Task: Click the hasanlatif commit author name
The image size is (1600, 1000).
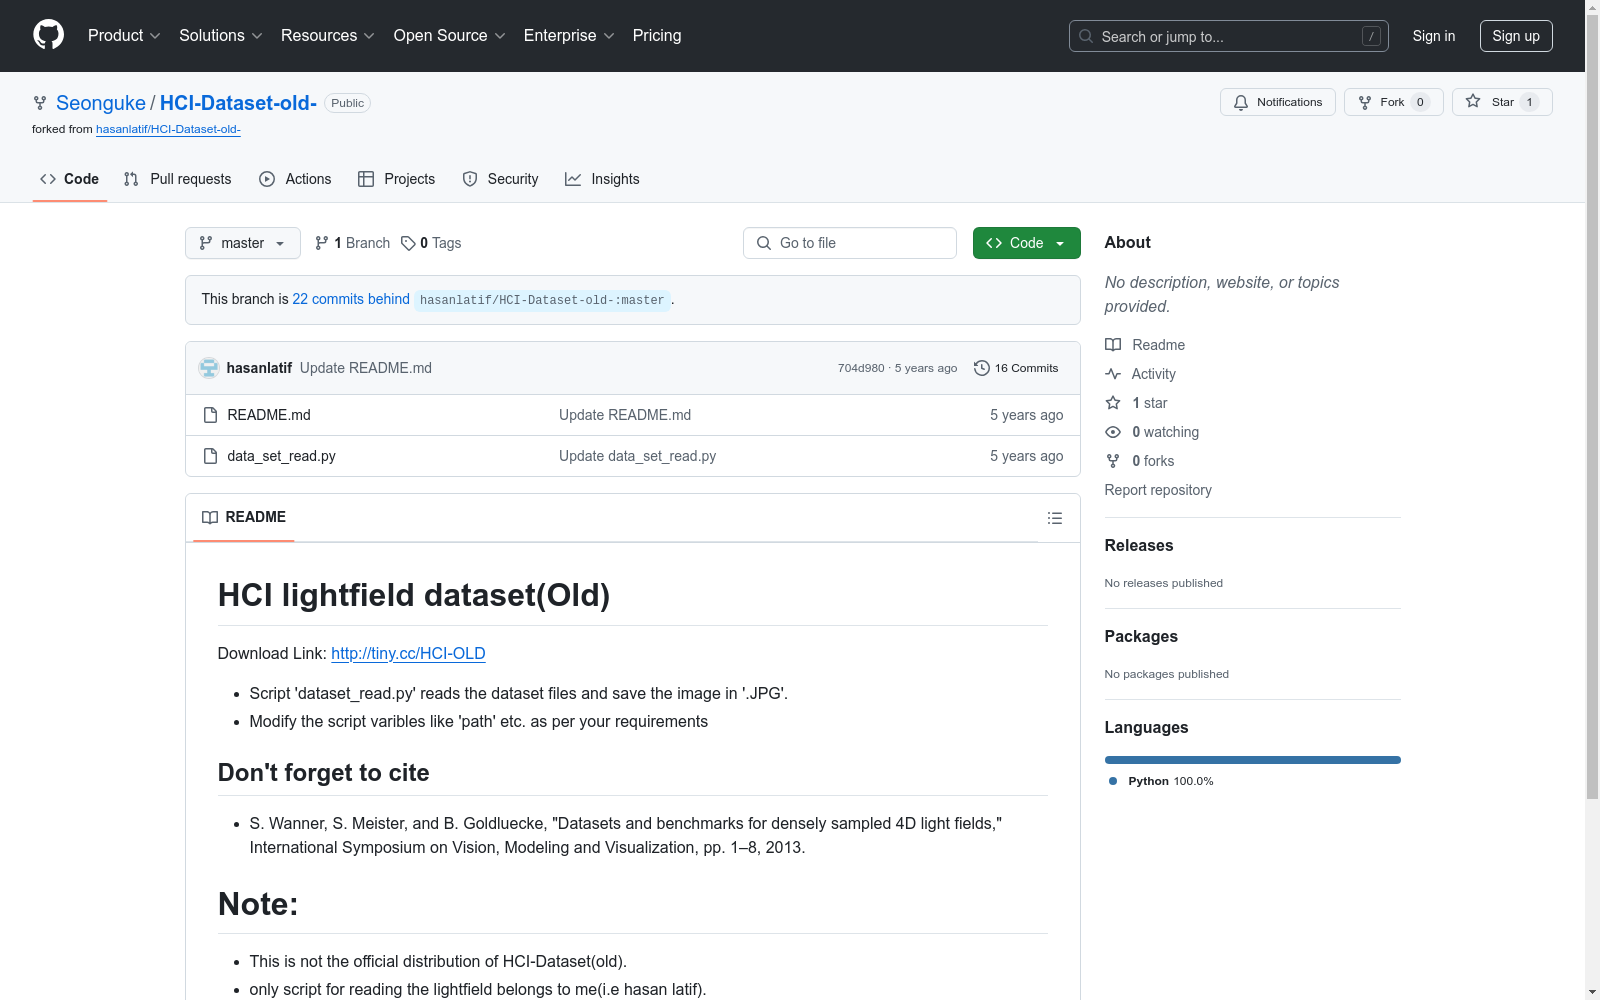Action: pos(259,368)
